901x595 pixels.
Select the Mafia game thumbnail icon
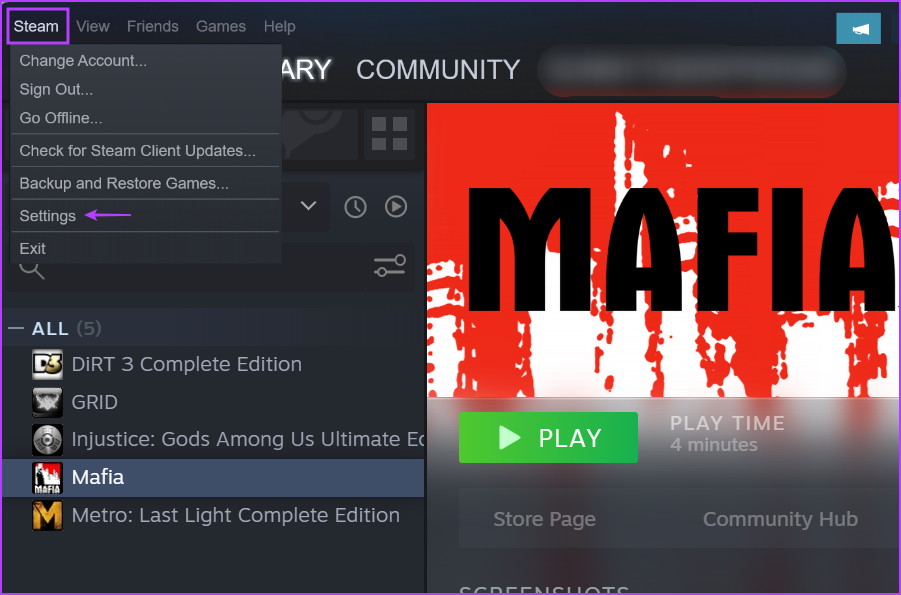pyautogui.click(x=47, y=477)
